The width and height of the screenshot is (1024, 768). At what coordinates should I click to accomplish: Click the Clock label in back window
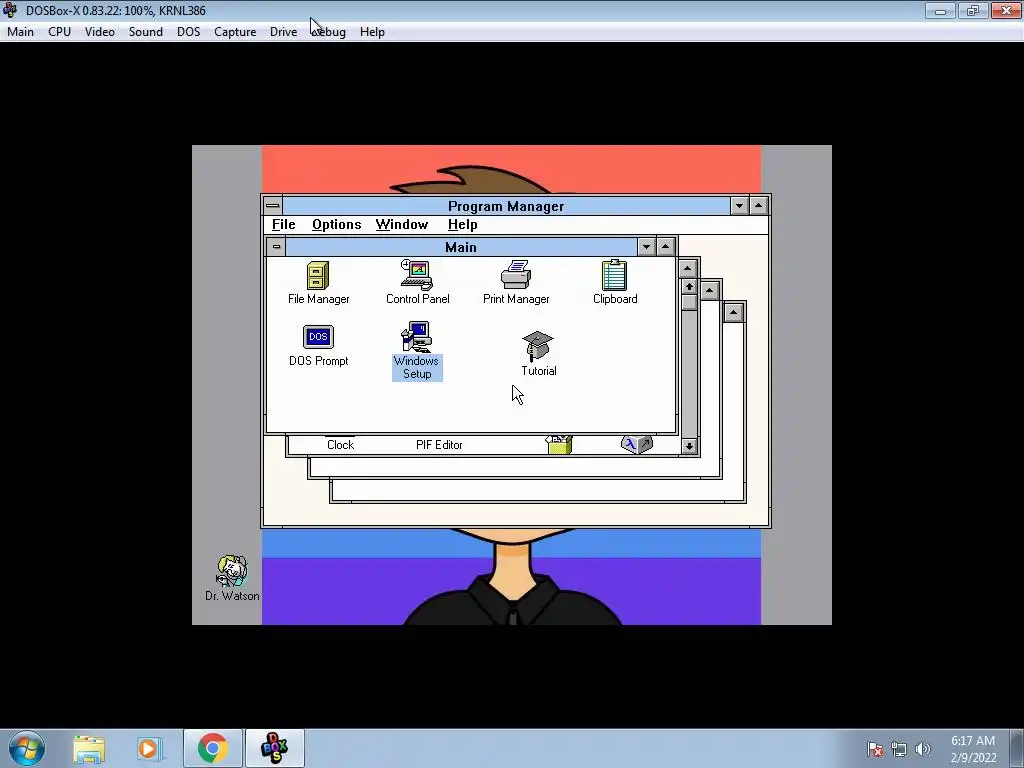(x=340, y=445)
